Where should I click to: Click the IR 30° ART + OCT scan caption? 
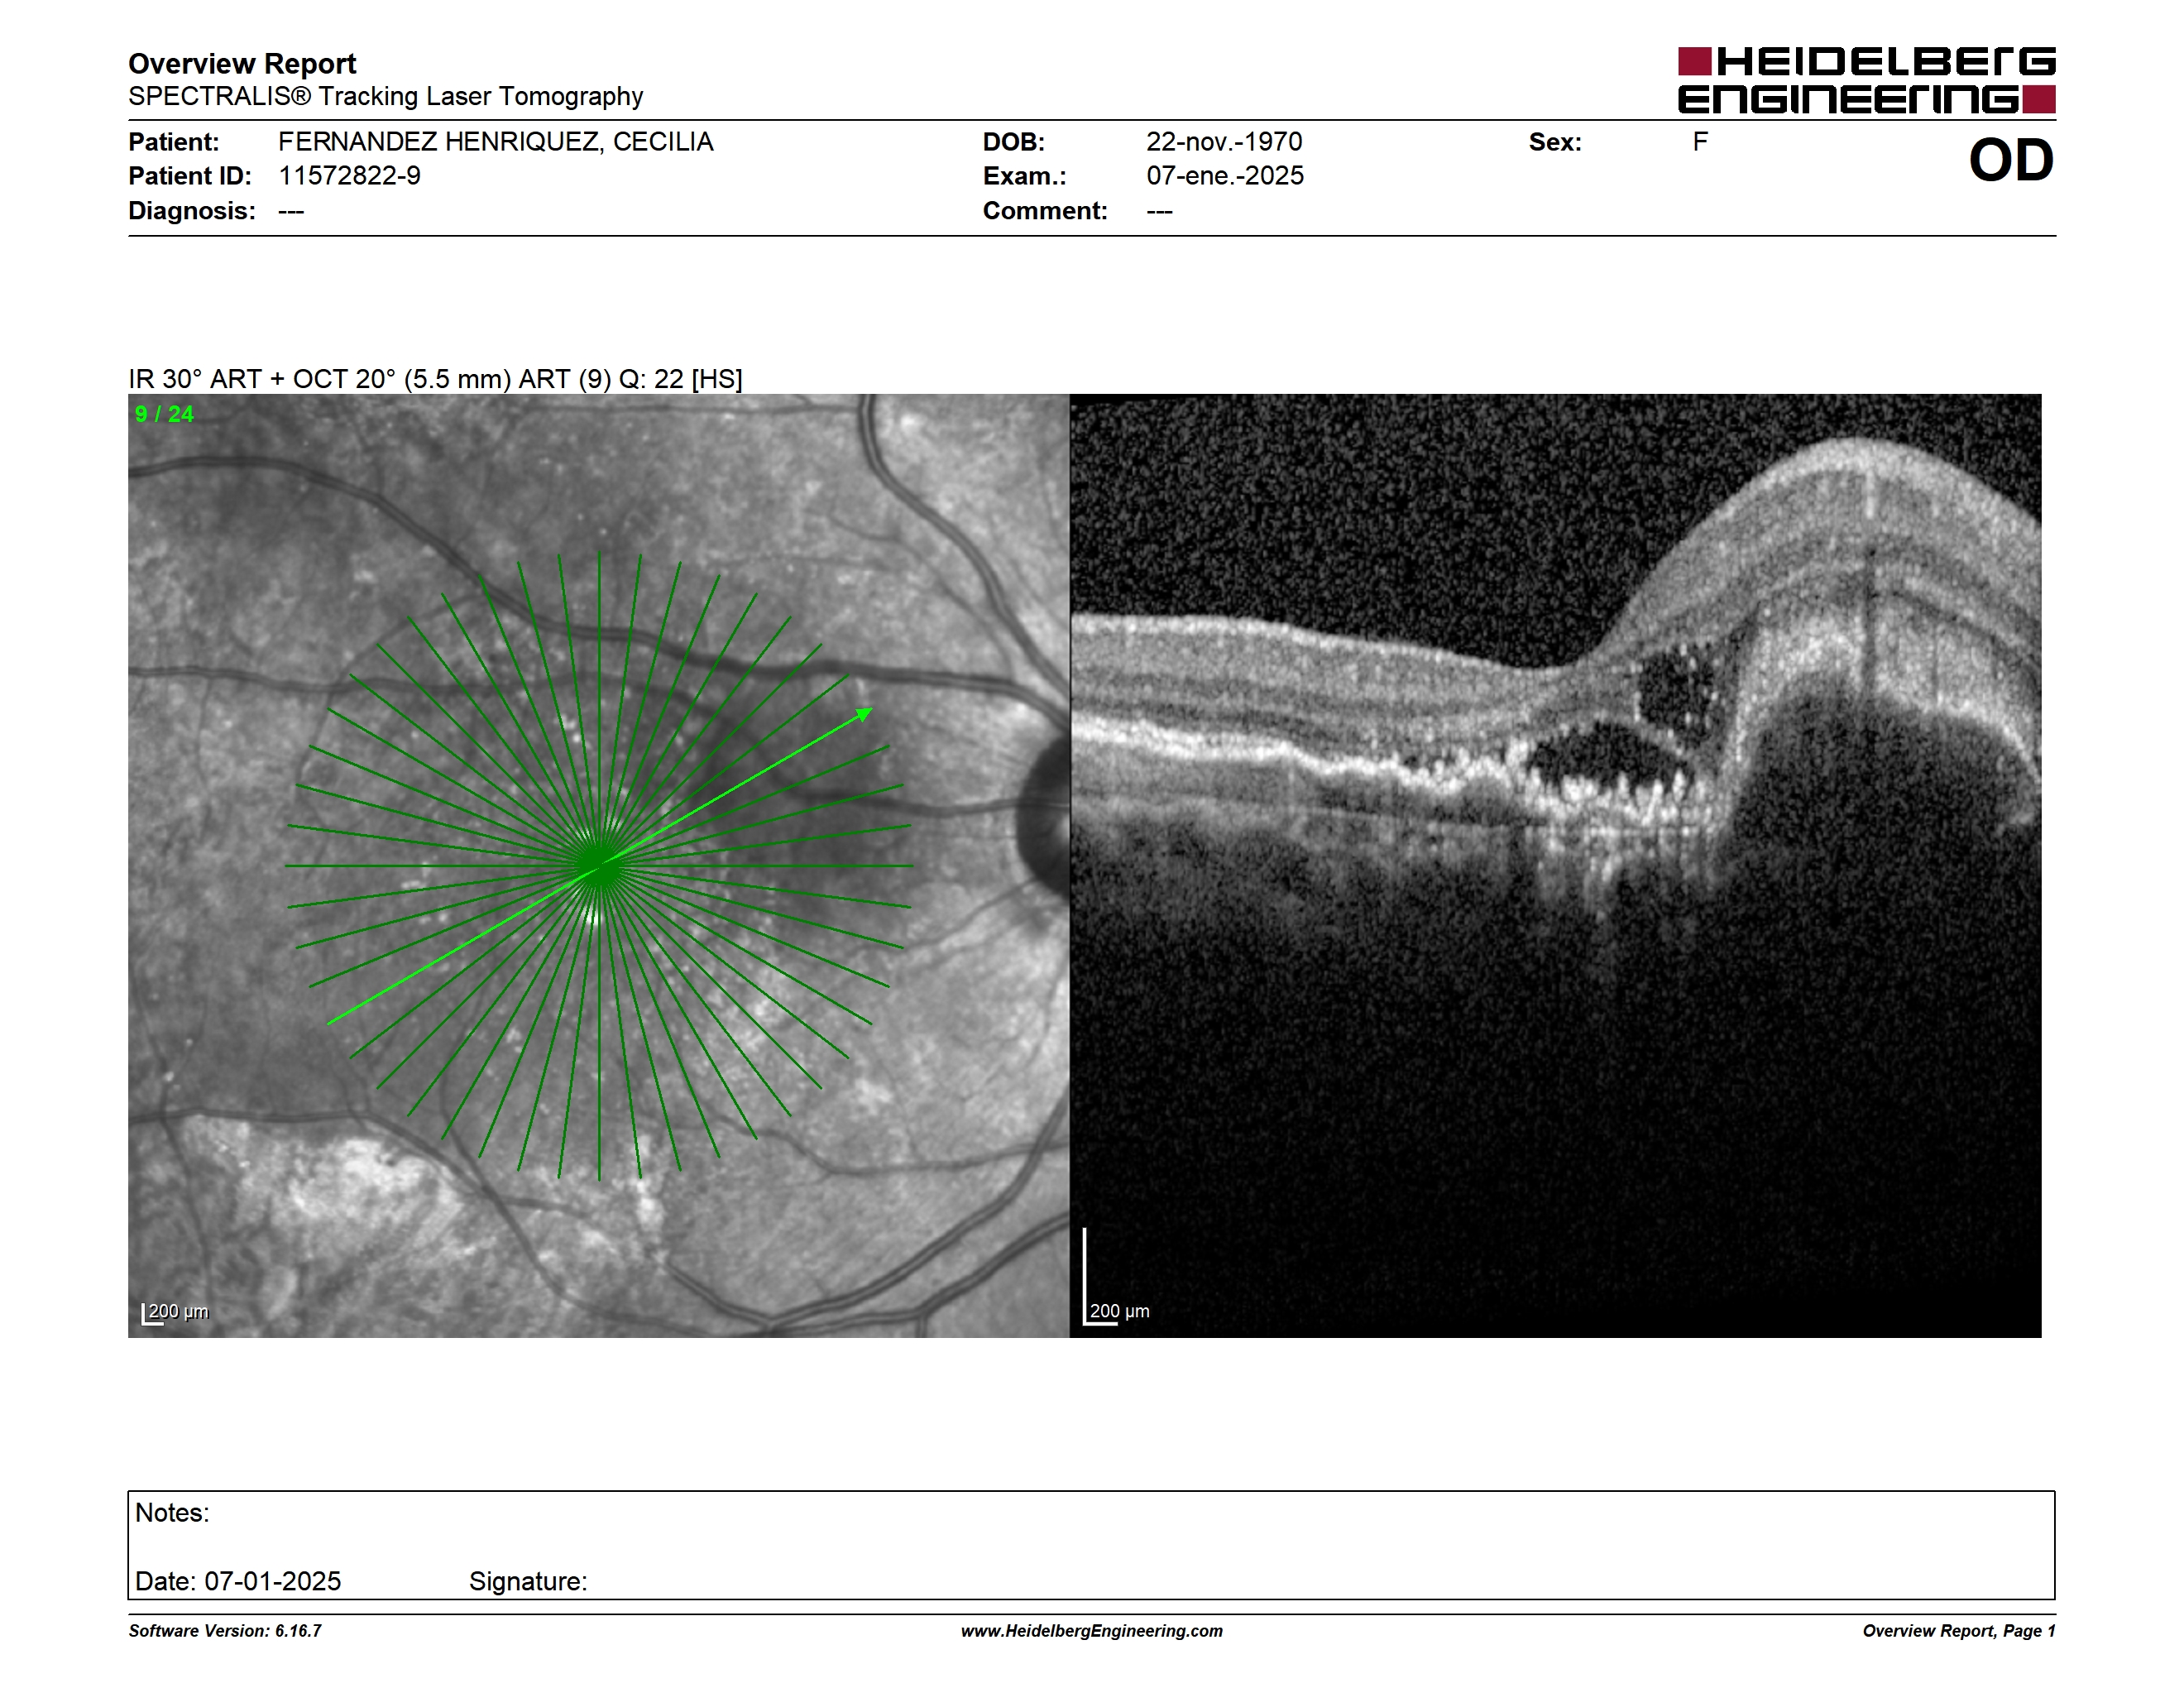[x=435, y=379]
